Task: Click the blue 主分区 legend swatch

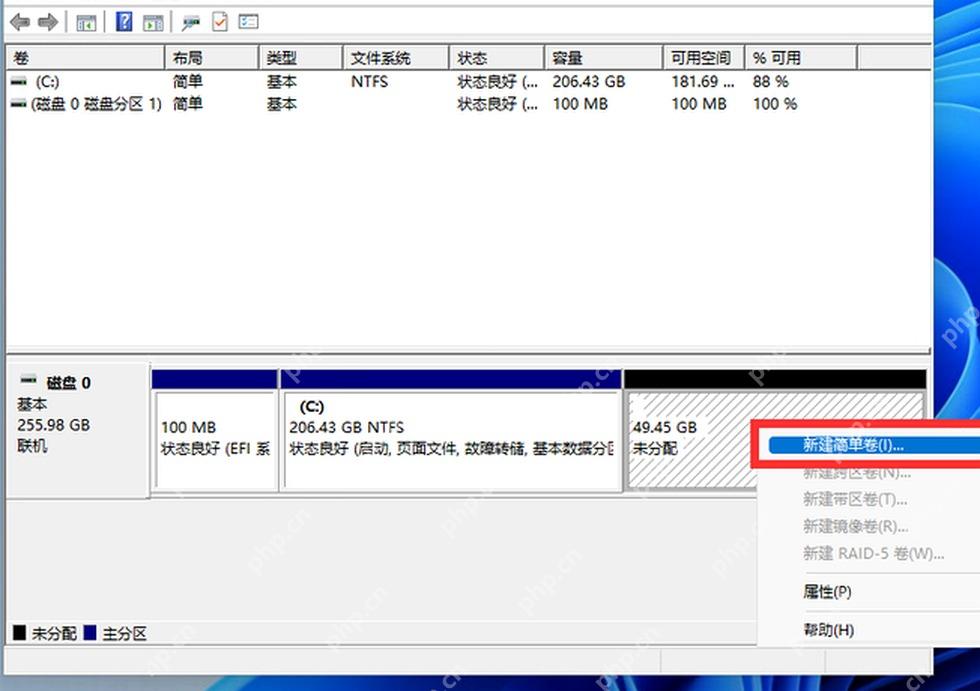Action: [90, 633]
